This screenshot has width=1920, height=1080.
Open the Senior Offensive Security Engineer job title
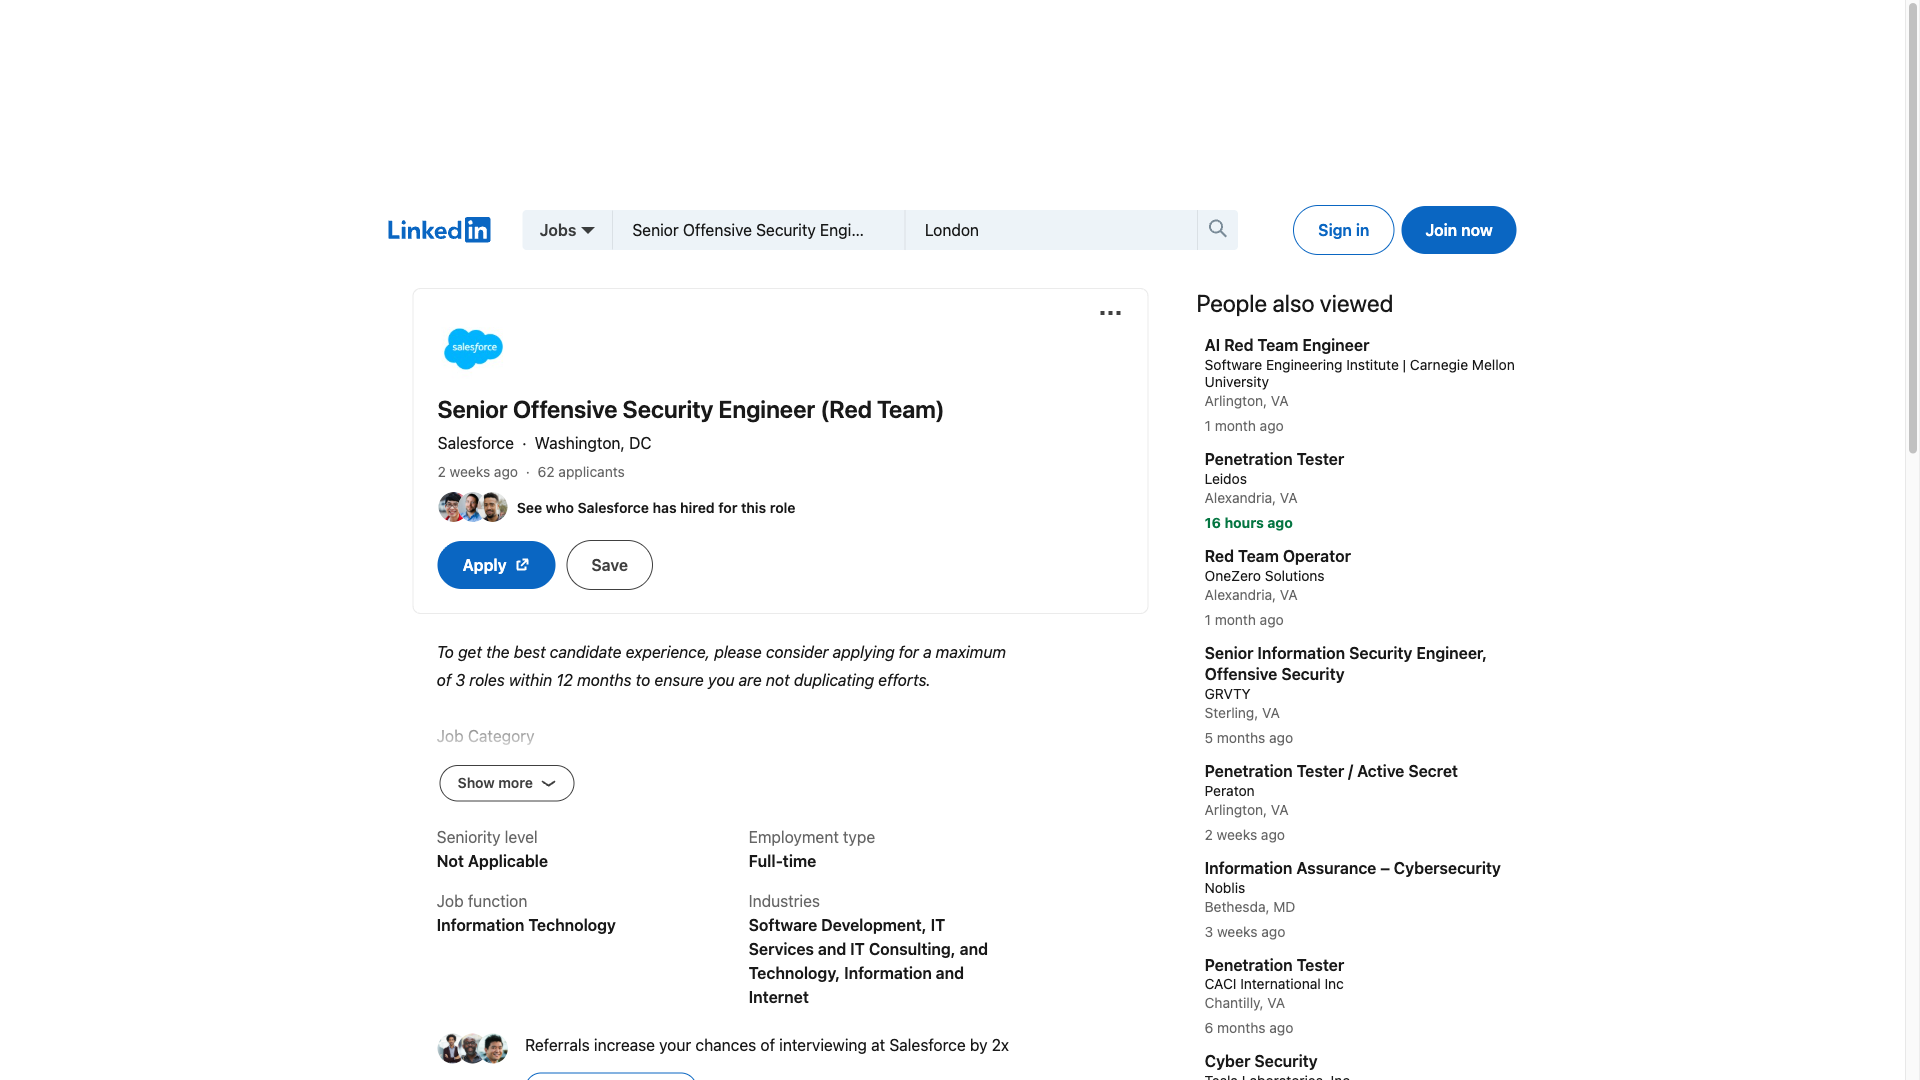(690, 410)
